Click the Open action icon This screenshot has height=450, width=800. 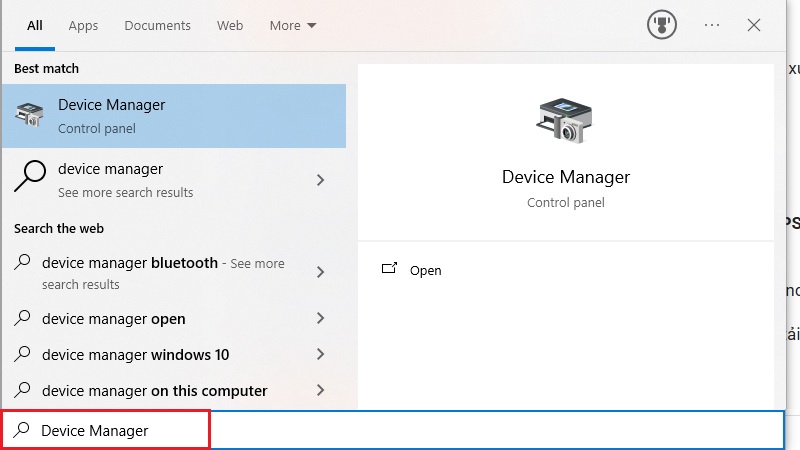click(389, 268)
